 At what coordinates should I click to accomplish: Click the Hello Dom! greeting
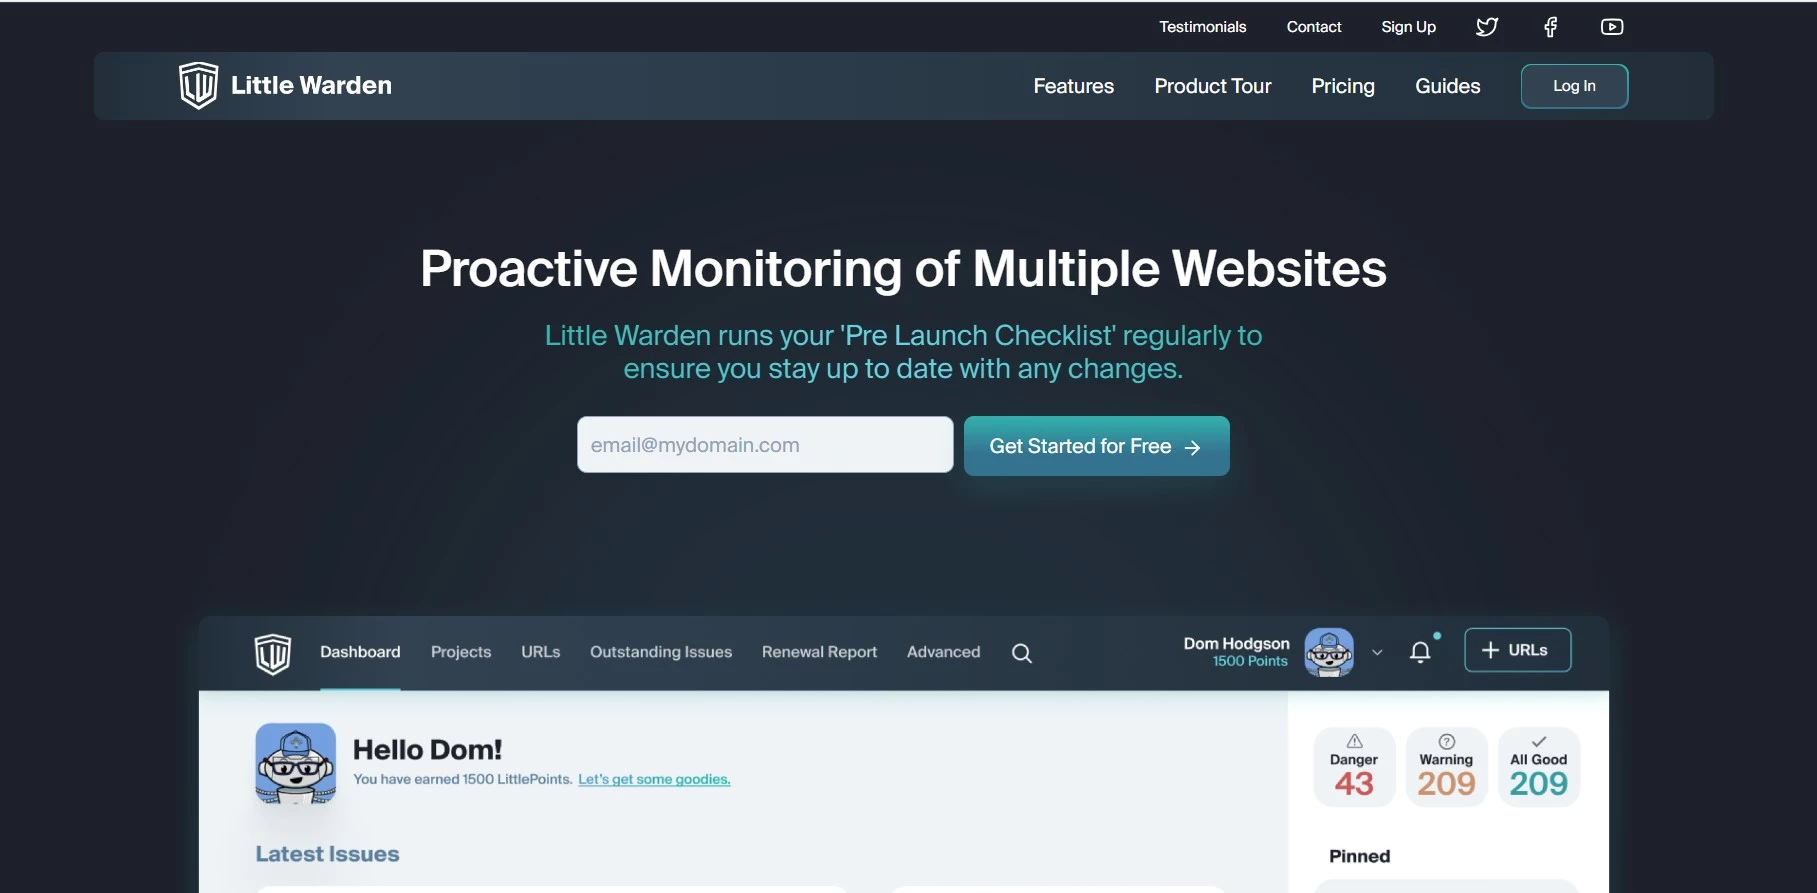pyautogui.click(x=427, y=749)
